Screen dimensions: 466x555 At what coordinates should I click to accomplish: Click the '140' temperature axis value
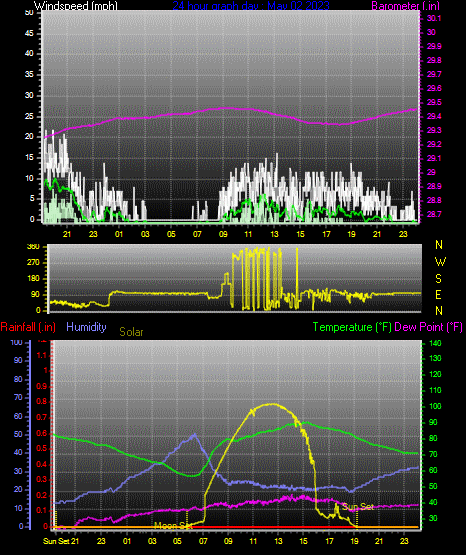(x=435, y=343)
